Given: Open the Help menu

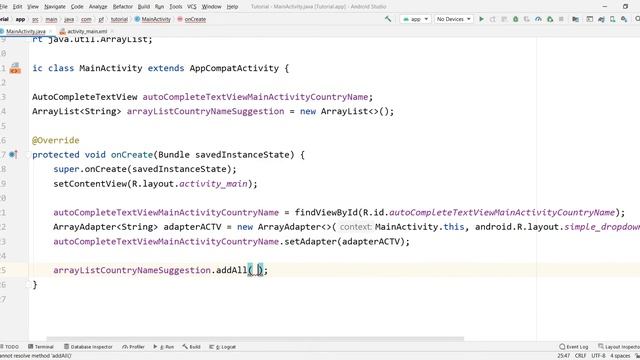Looking at the screenshot, I should [x=232, y=7].
